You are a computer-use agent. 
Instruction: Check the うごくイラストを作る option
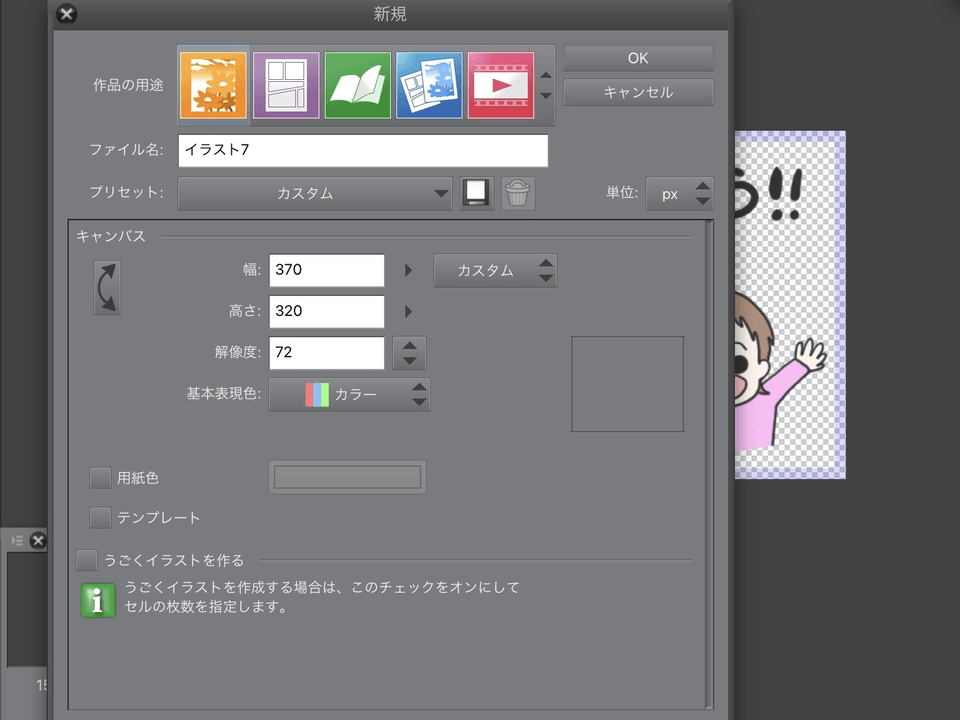pyautogui.click(x=87, y=560)
